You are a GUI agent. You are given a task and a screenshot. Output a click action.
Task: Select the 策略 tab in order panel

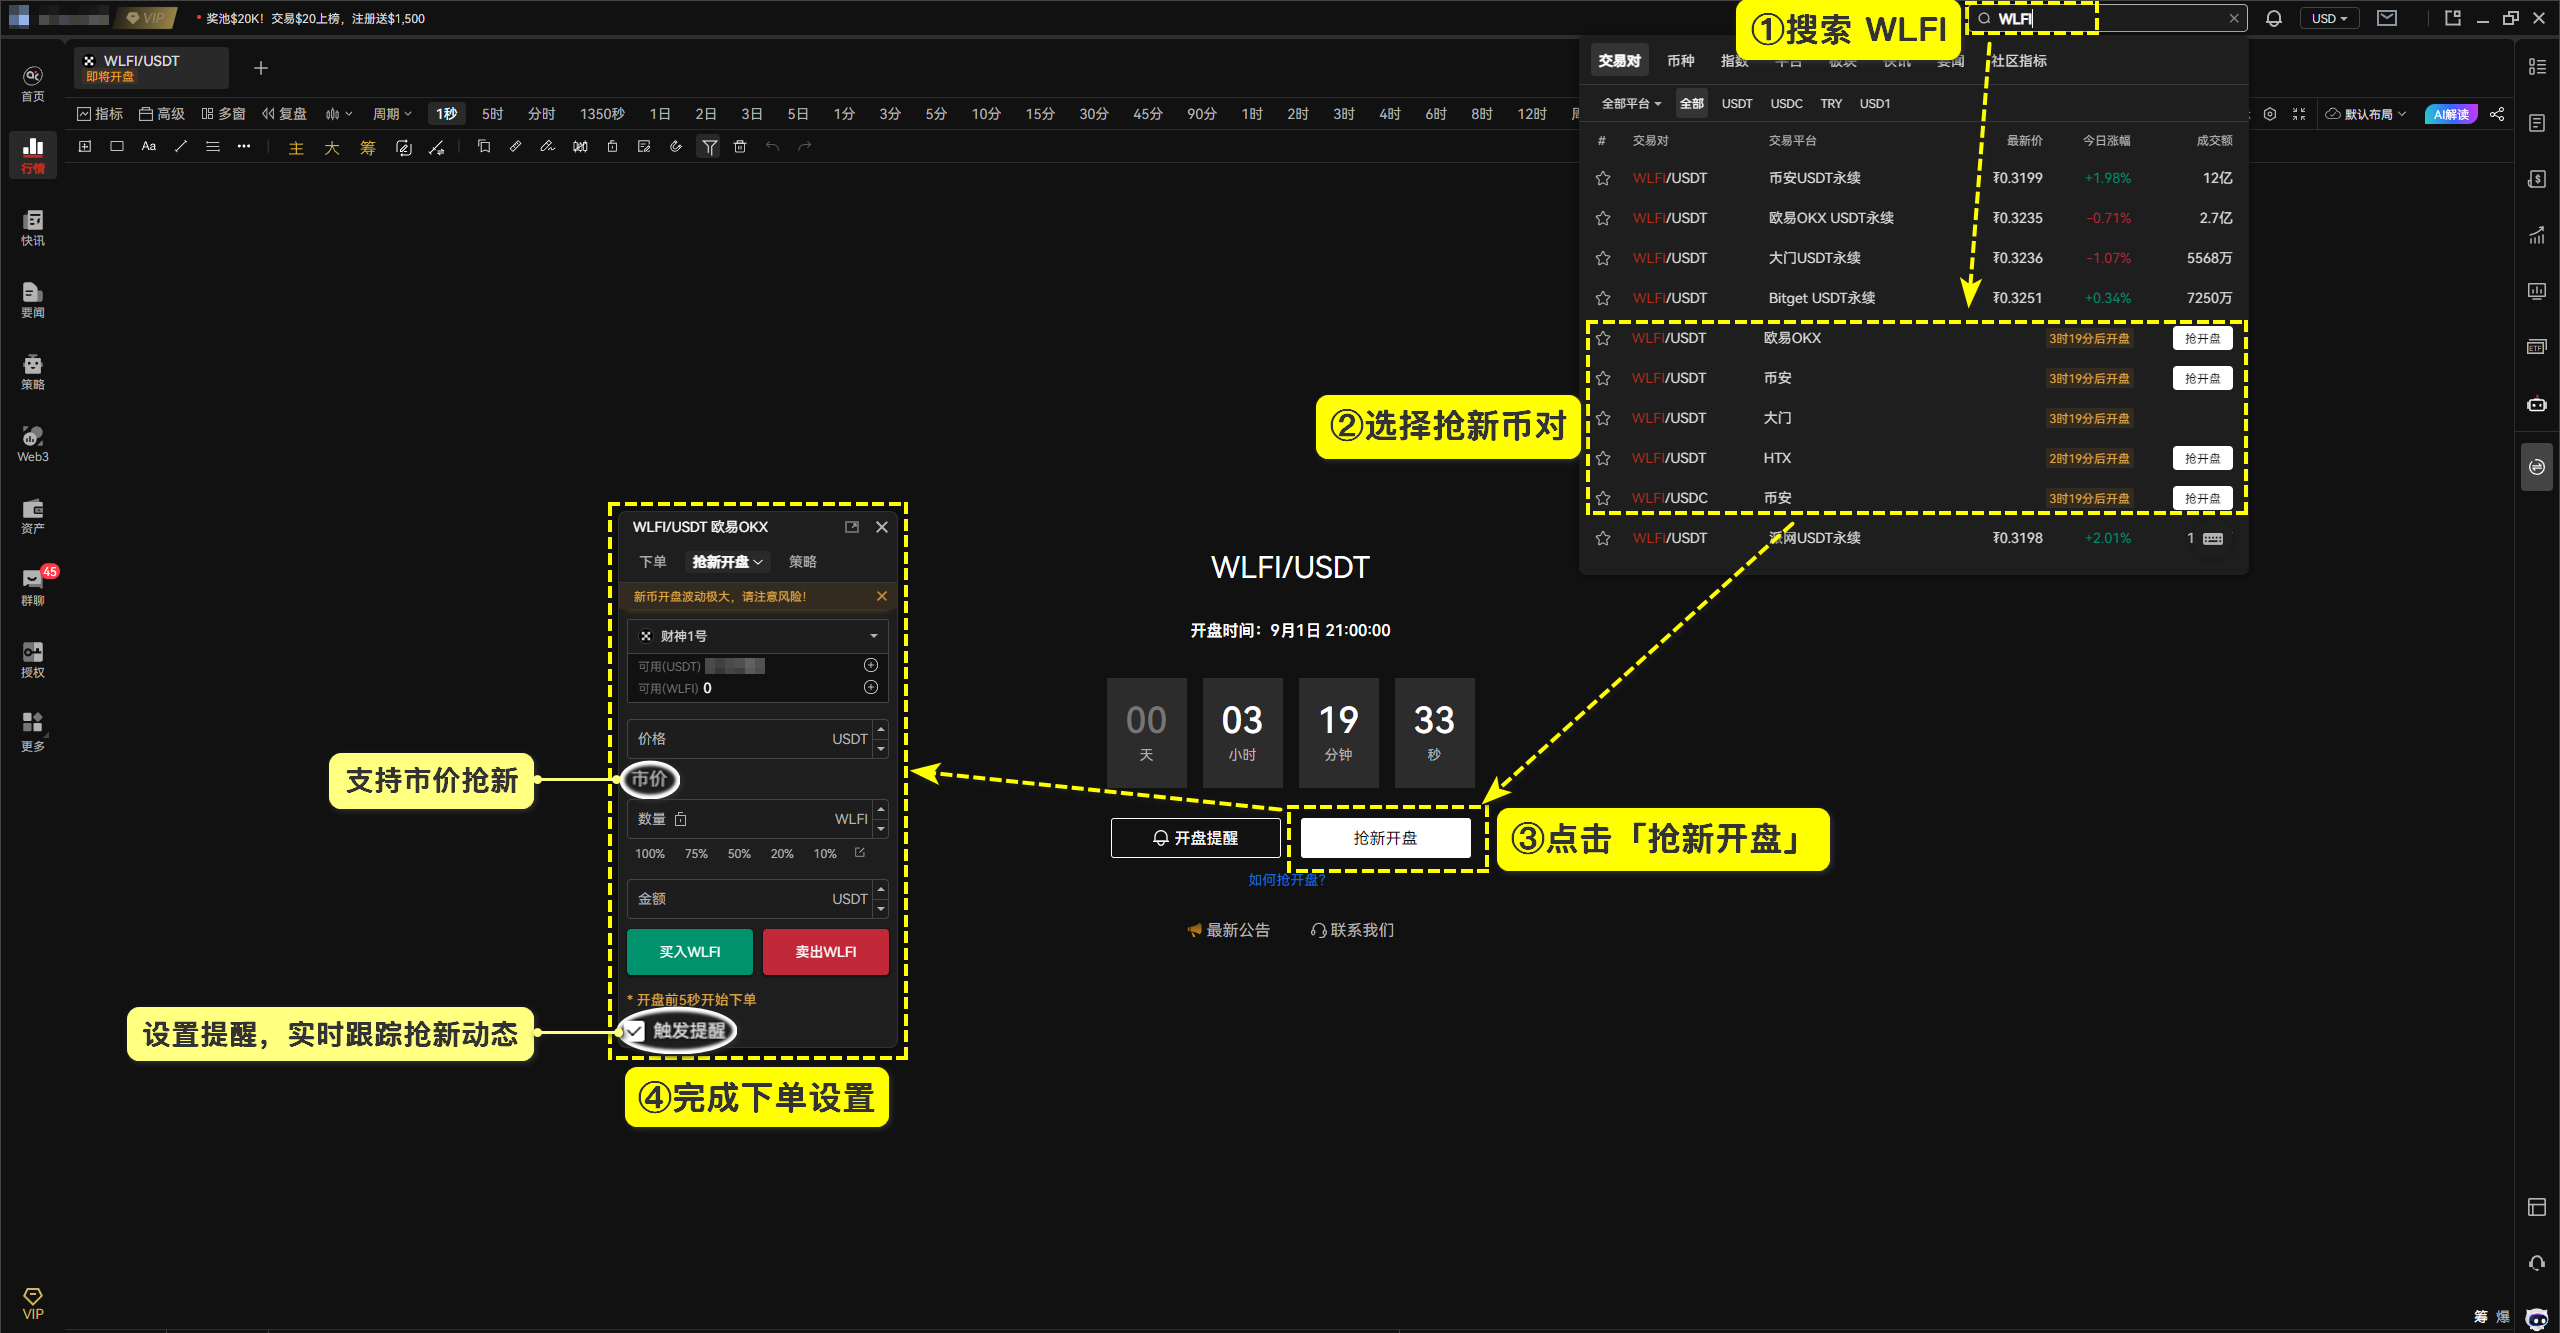point(803,562)
